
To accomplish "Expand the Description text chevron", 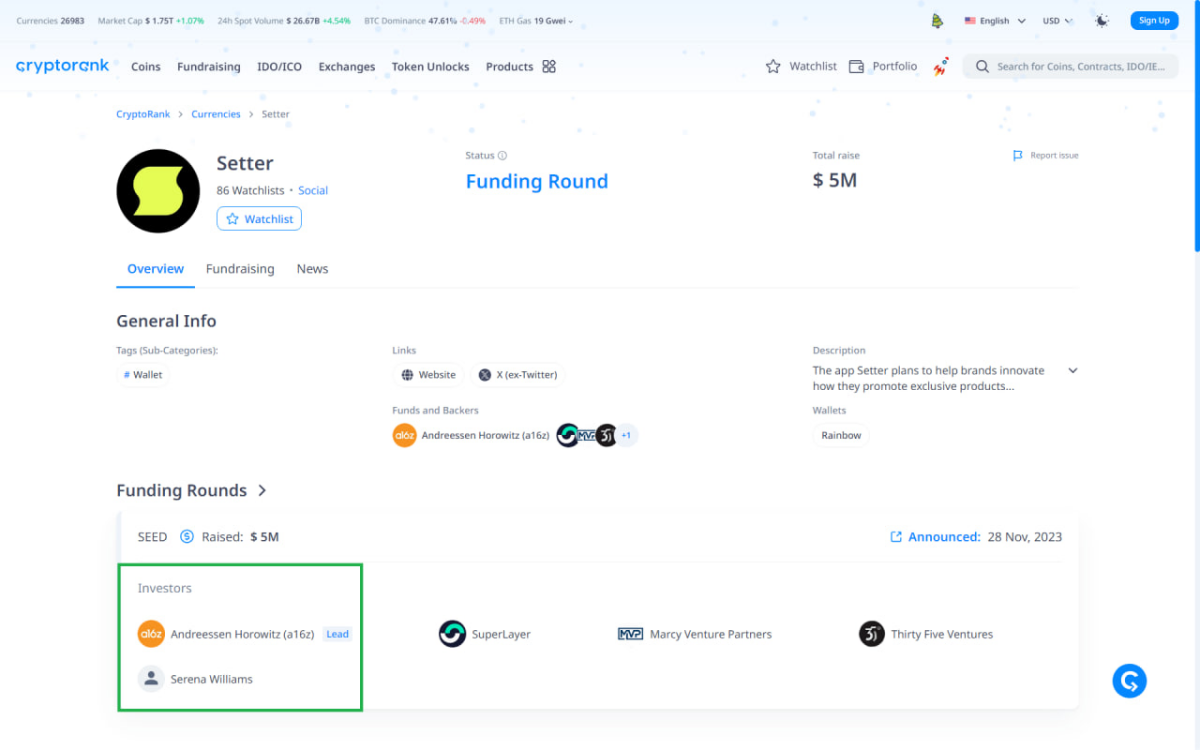I will pyautogui.click(x=1073, y=371).
